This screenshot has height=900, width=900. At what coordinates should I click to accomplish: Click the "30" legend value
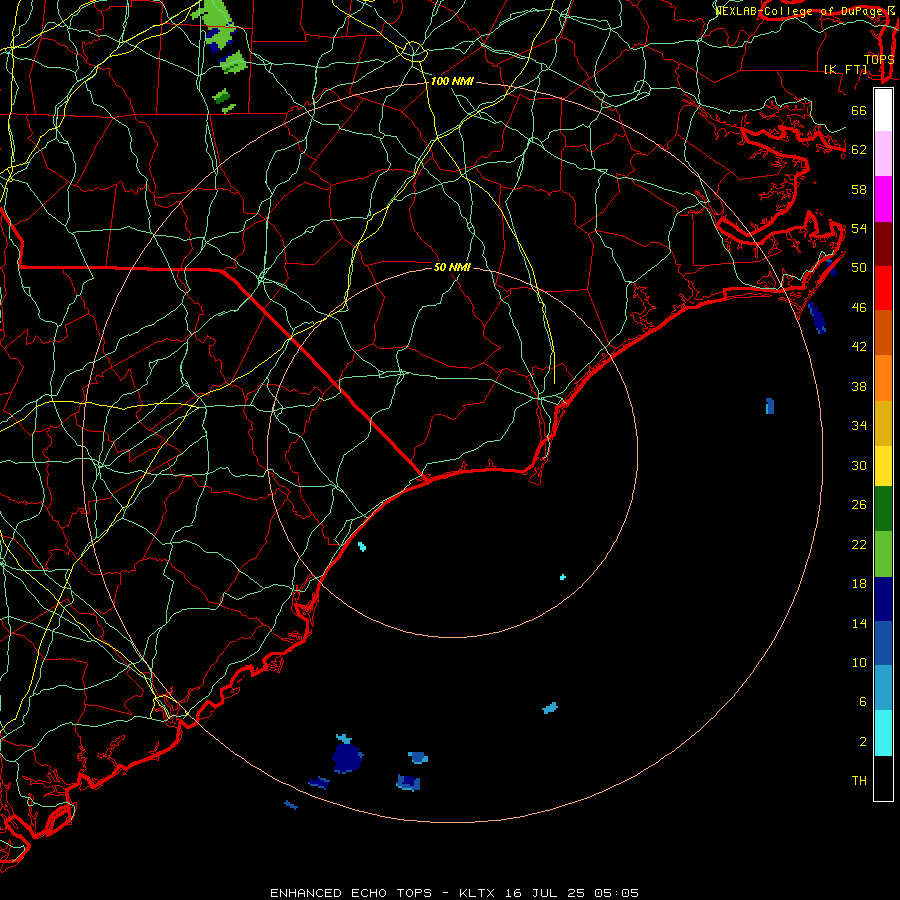coord(859,465)
